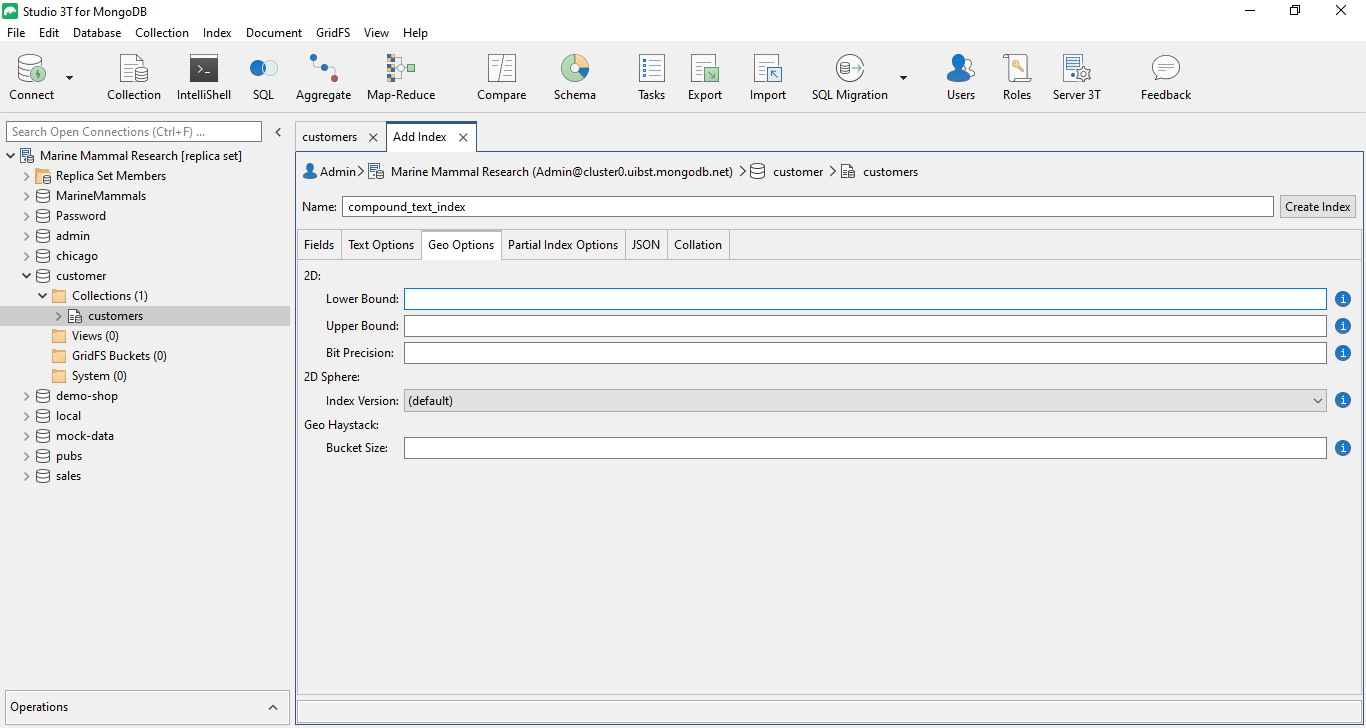
Task: Launch the Aggregate editor
Action: click(x=323, y=75)
